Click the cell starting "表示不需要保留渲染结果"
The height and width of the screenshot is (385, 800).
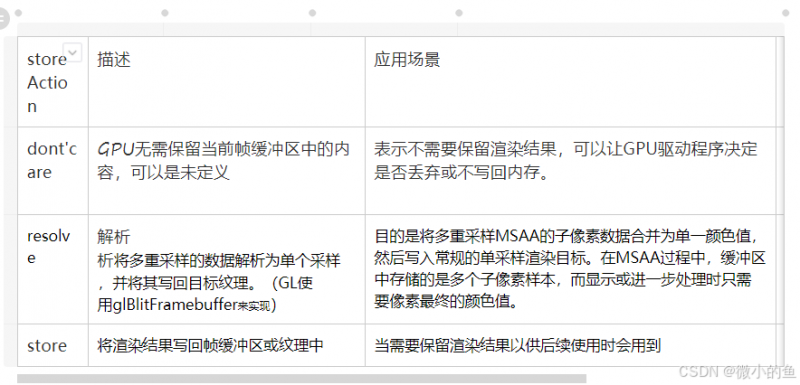pyautogui.click(x=570, y=170)
